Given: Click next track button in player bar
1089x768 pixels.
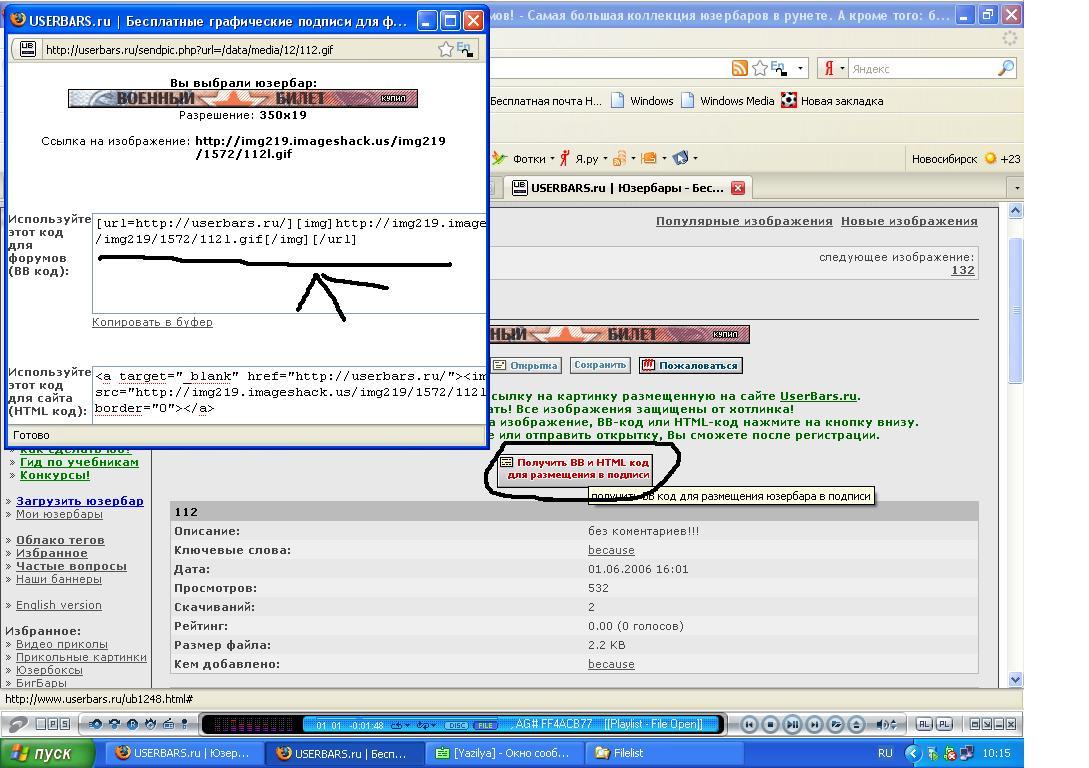Looking at the screenshot, I should tap(814, 724).
